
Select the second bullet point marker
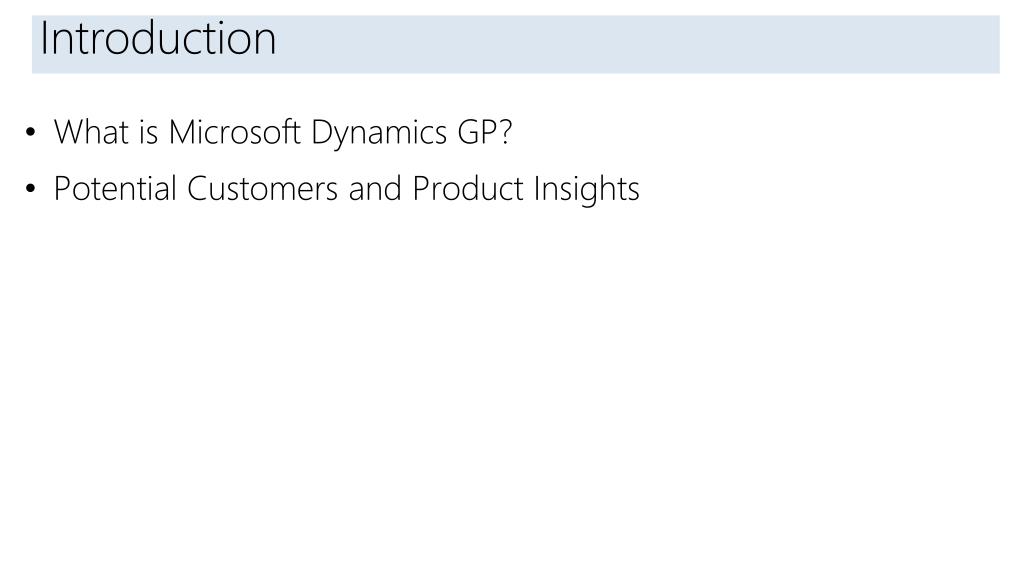[x=31, y=189]
